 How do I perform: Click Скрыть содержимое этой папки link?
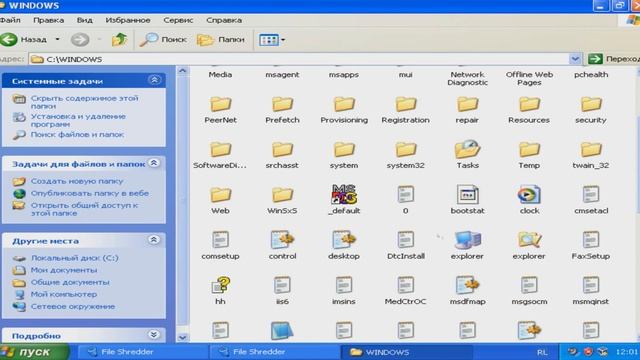[84, 102]
